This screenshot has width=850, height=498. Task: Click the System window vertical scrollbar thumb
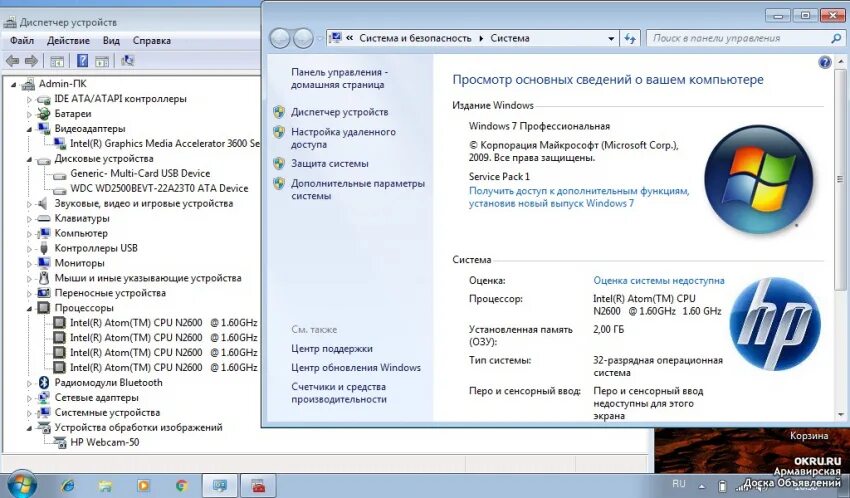click(840, 180)
